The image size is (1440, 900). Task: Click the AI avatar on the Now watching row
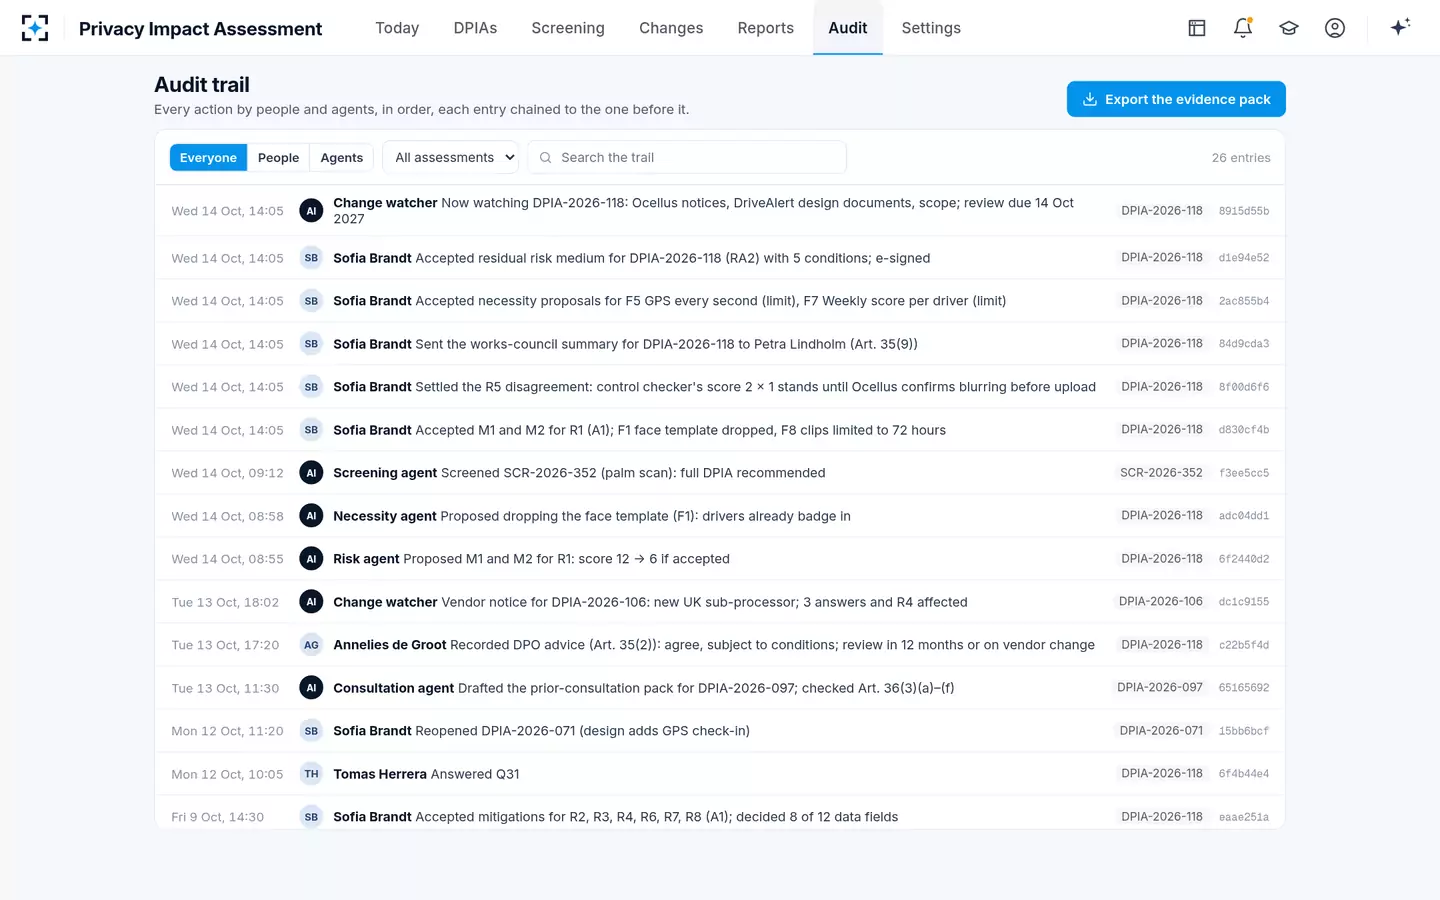click(311, 211)
